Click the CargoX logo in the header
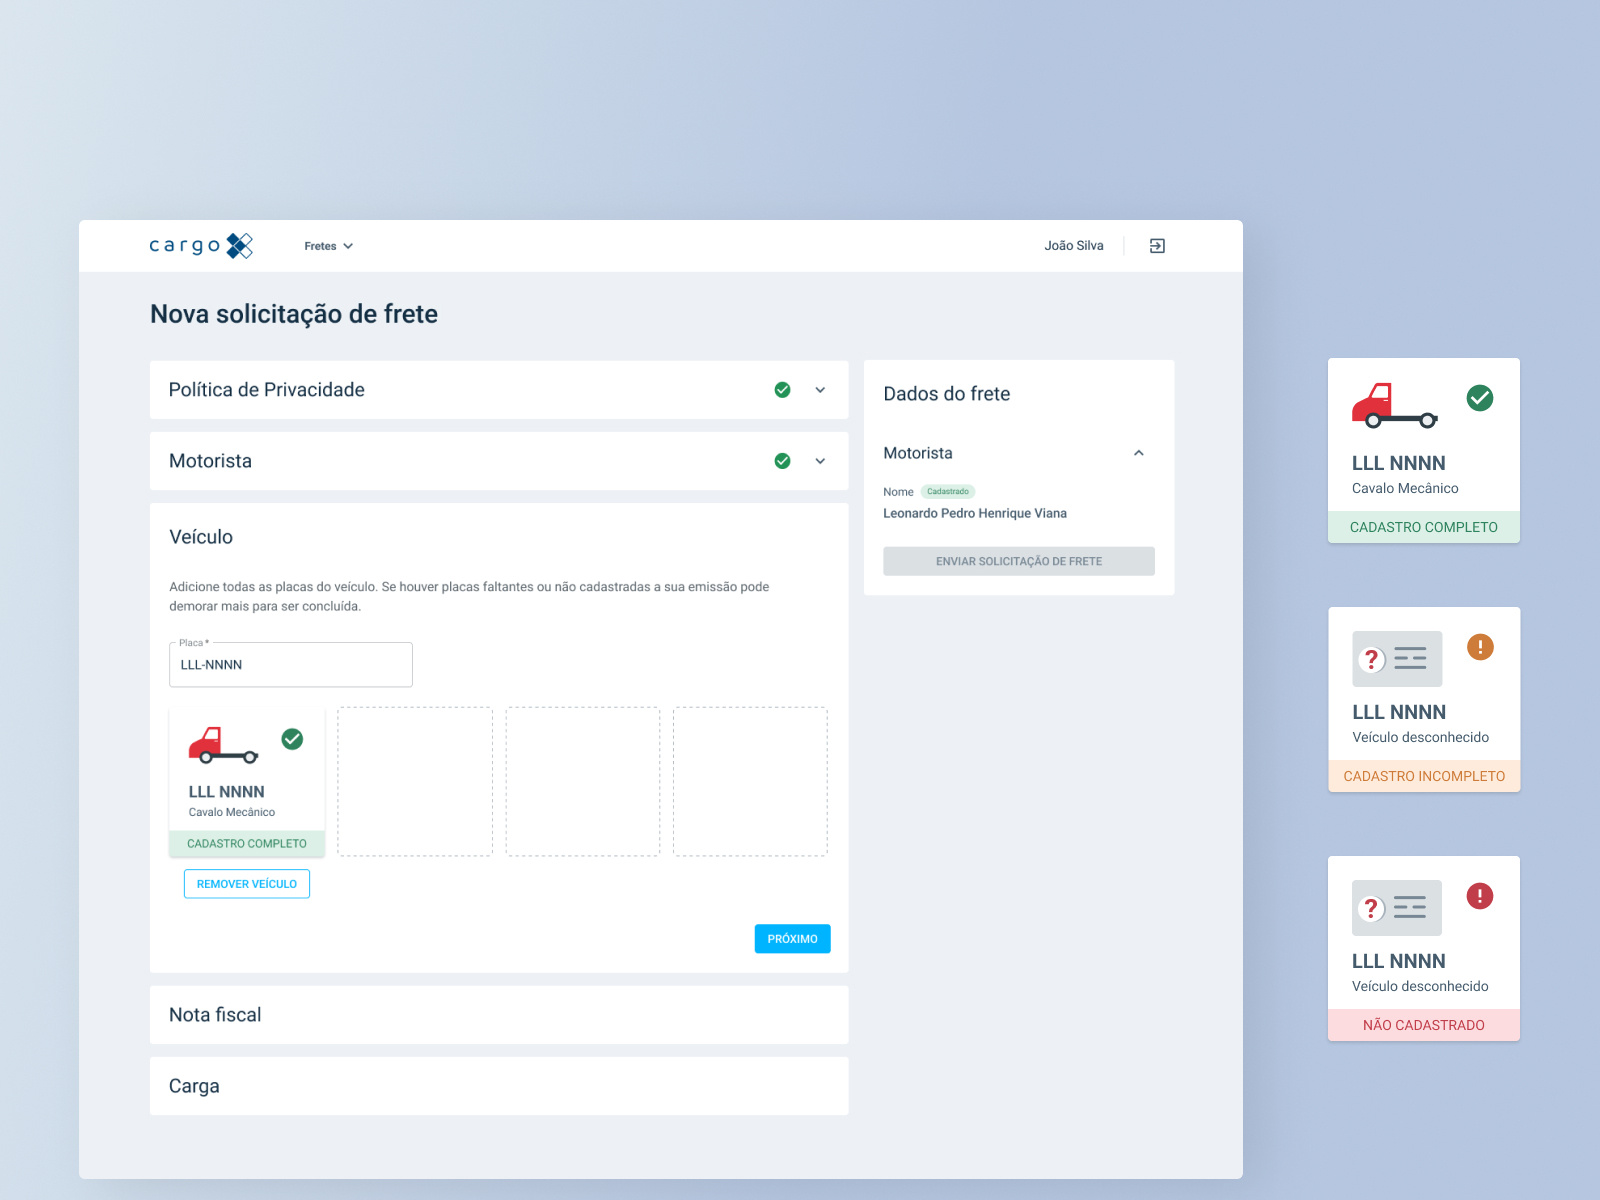 [x=200, y=245]
